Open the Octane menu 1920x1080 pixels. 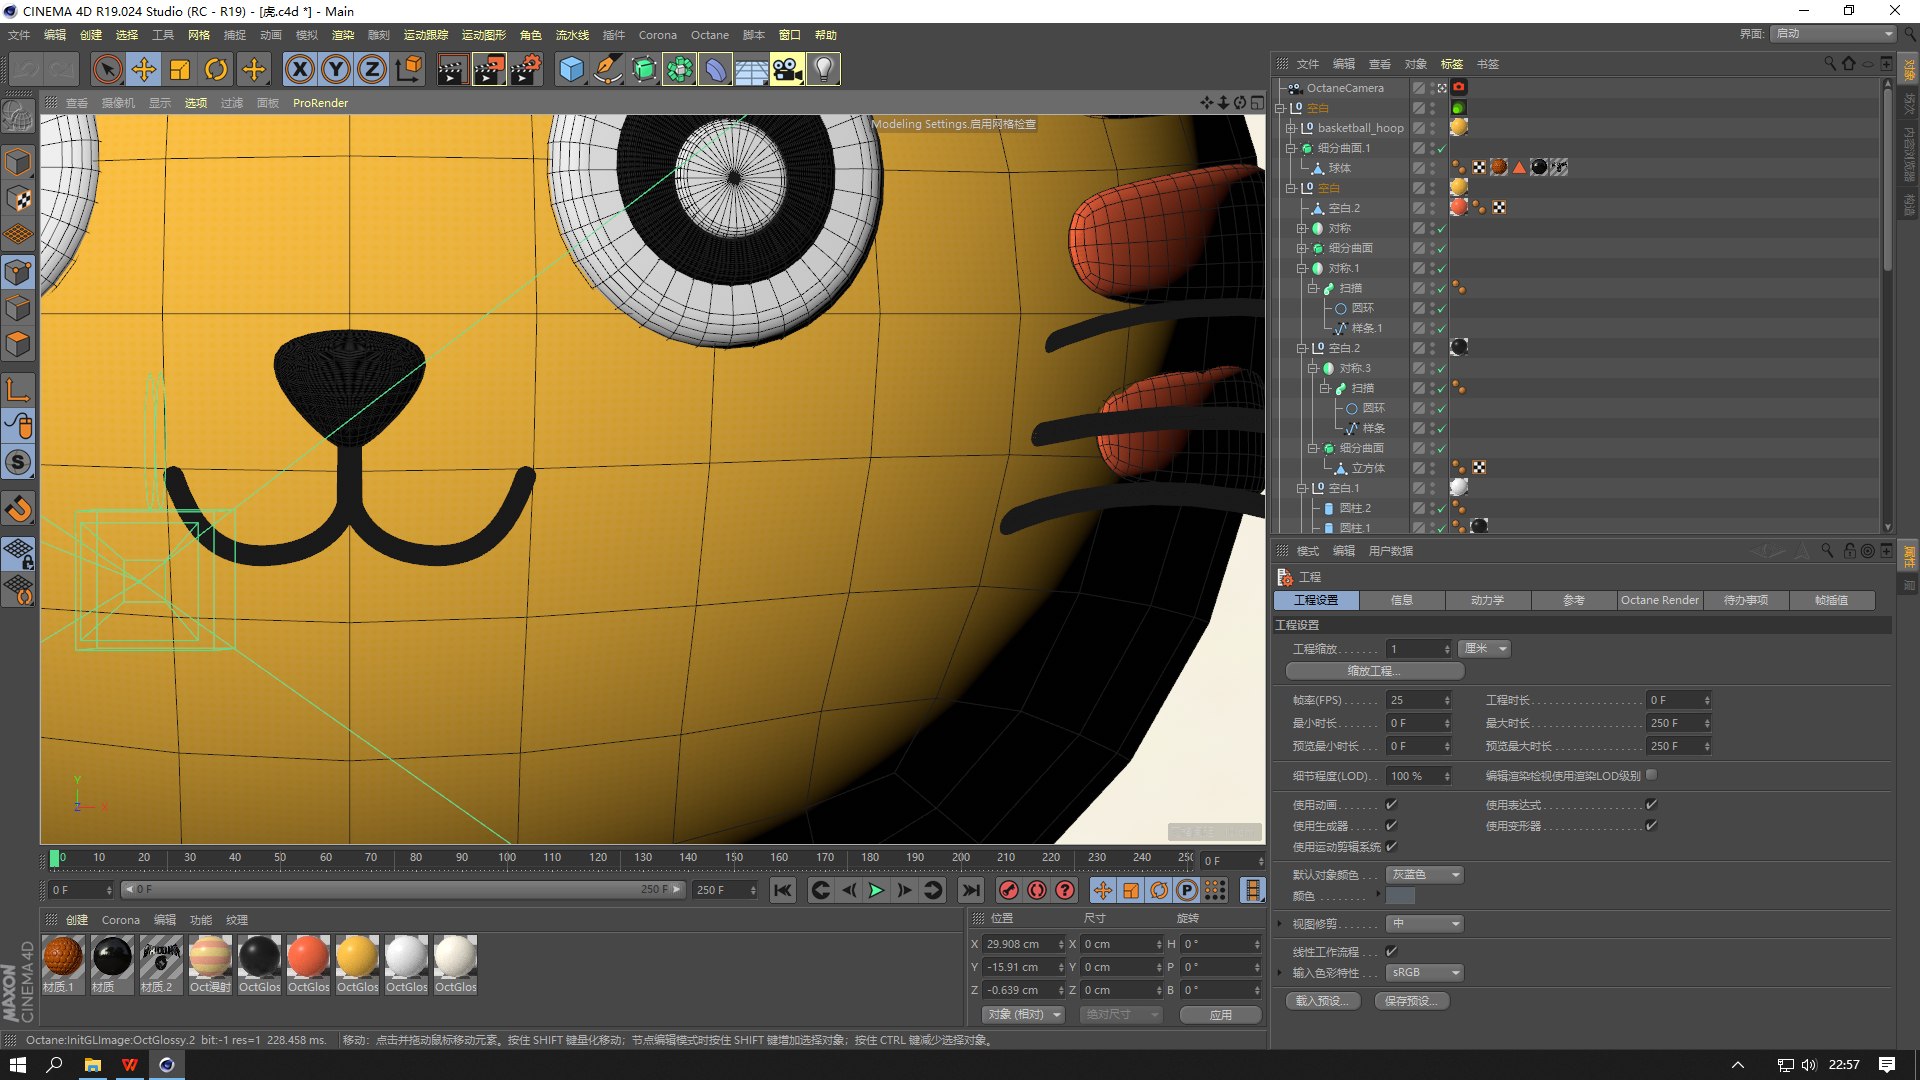tap(709, 35)
